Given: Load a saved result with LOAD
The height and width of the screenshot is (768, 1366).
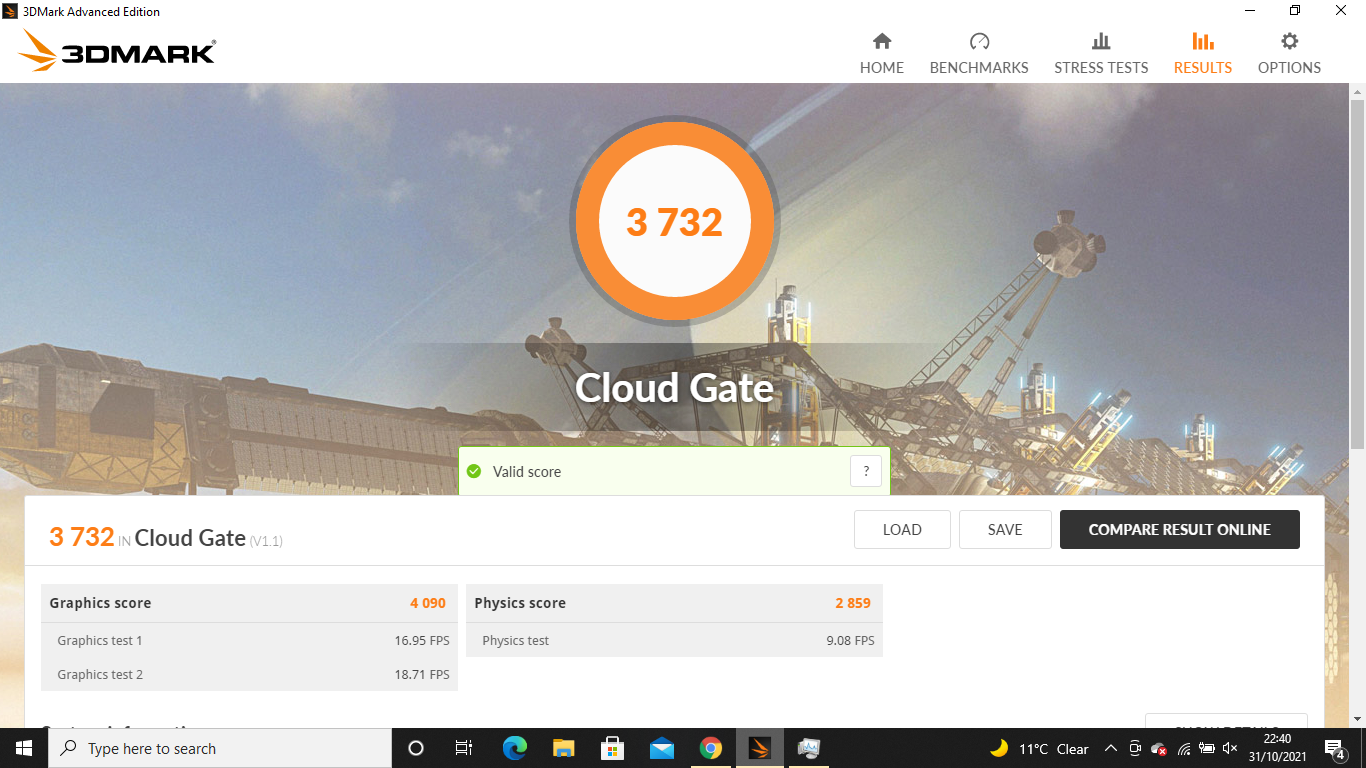Looking at the screenshot, I should pyautogui.click(x=902, y=530).
